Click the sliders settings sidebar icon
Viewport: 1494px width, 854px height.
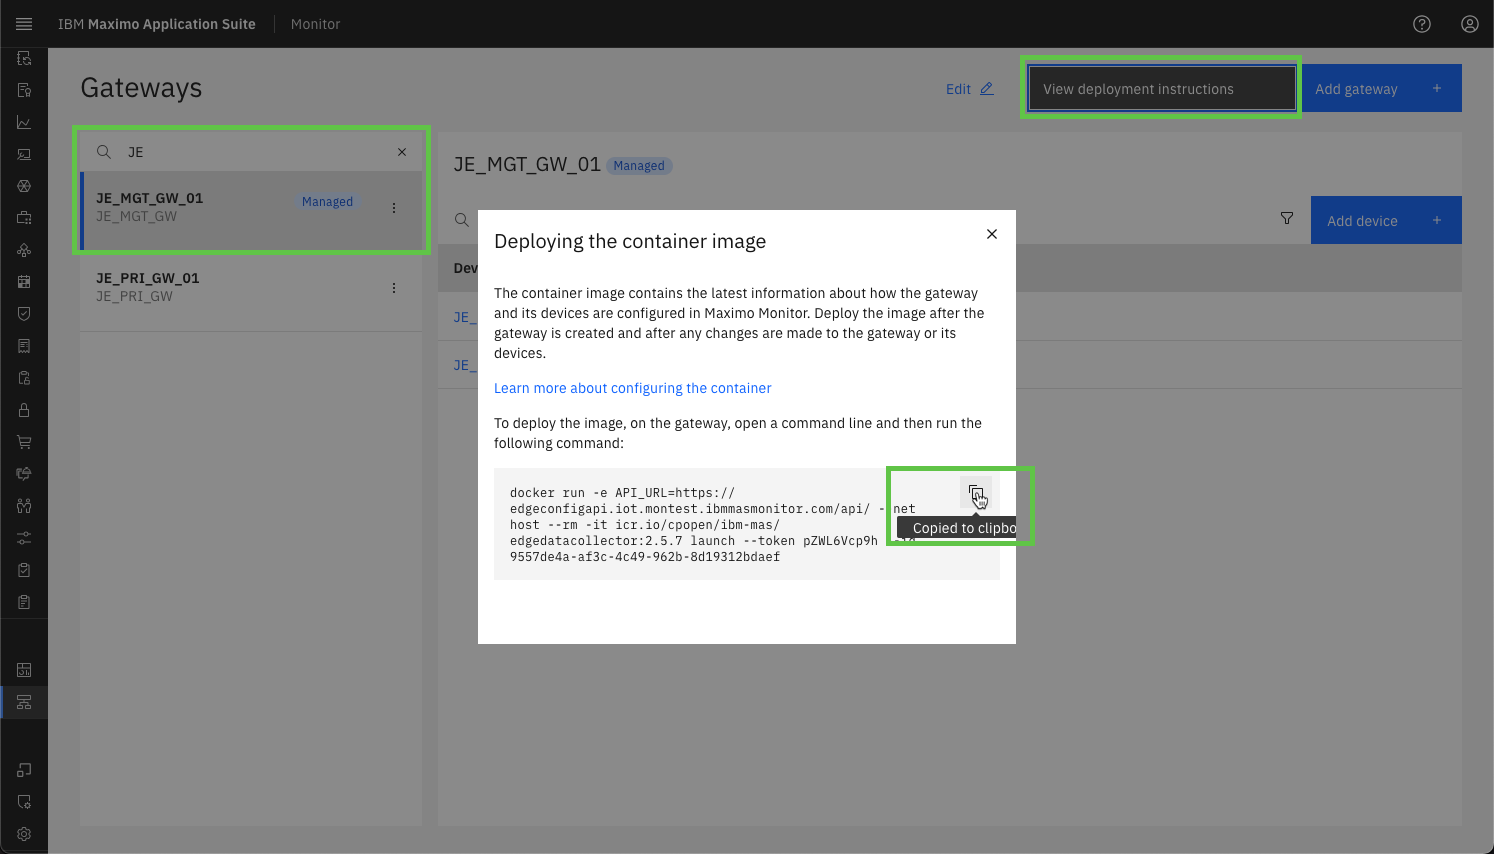click(24, 538)
